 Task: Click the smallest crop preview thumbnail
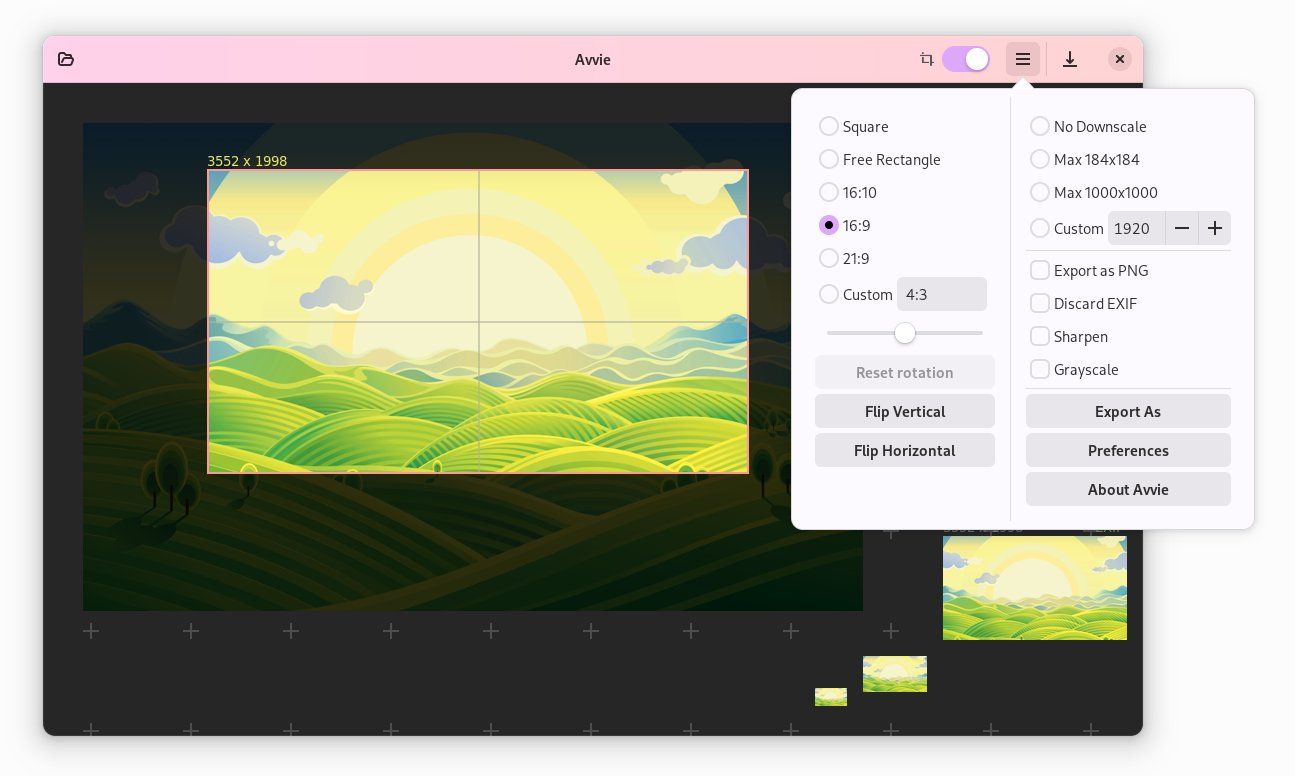[x=831, y=697]
